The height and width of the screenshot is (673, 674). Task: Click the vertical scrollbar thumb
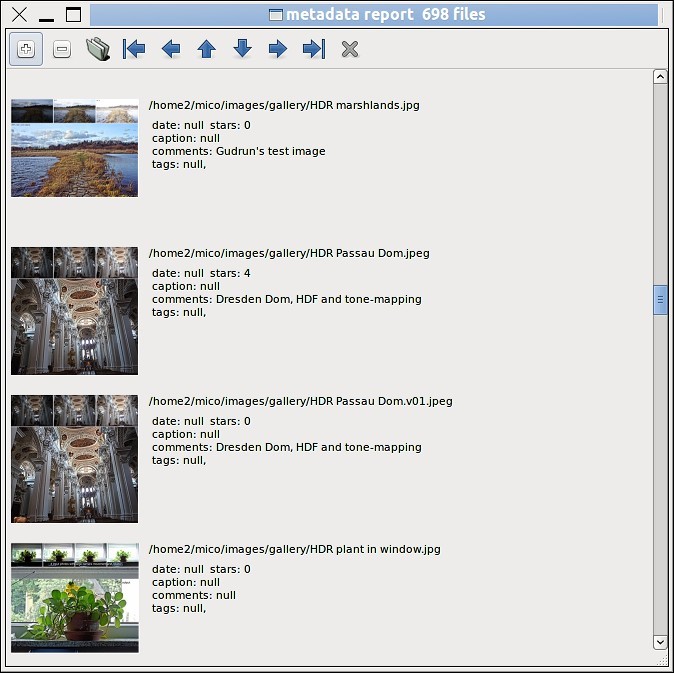click(x=660, y=300)
